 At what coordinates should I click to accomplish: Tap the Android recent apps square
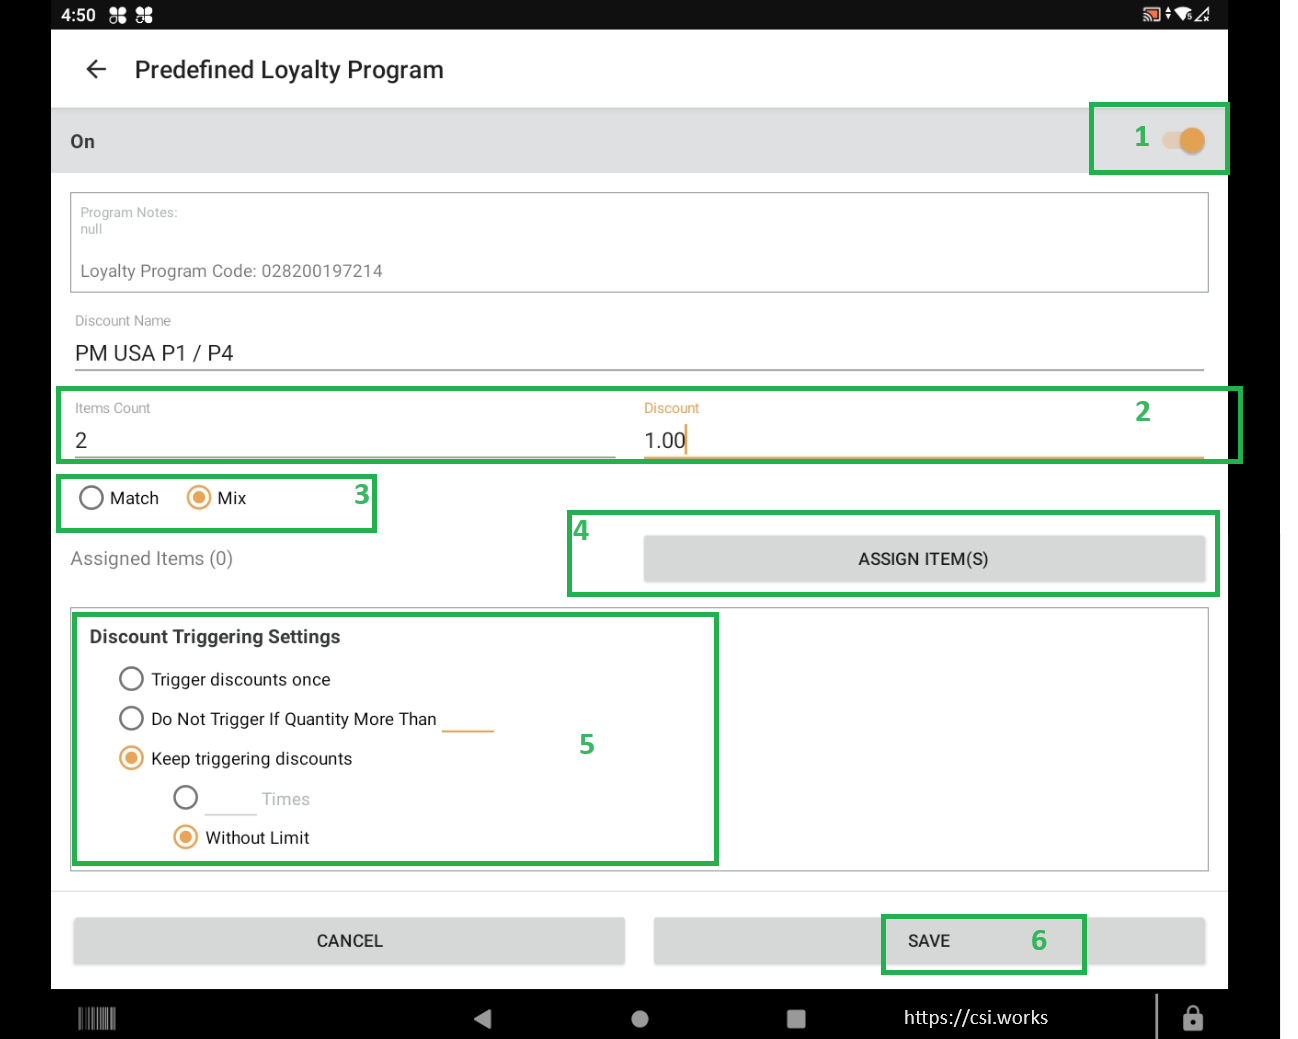[x=796, y=1019]
